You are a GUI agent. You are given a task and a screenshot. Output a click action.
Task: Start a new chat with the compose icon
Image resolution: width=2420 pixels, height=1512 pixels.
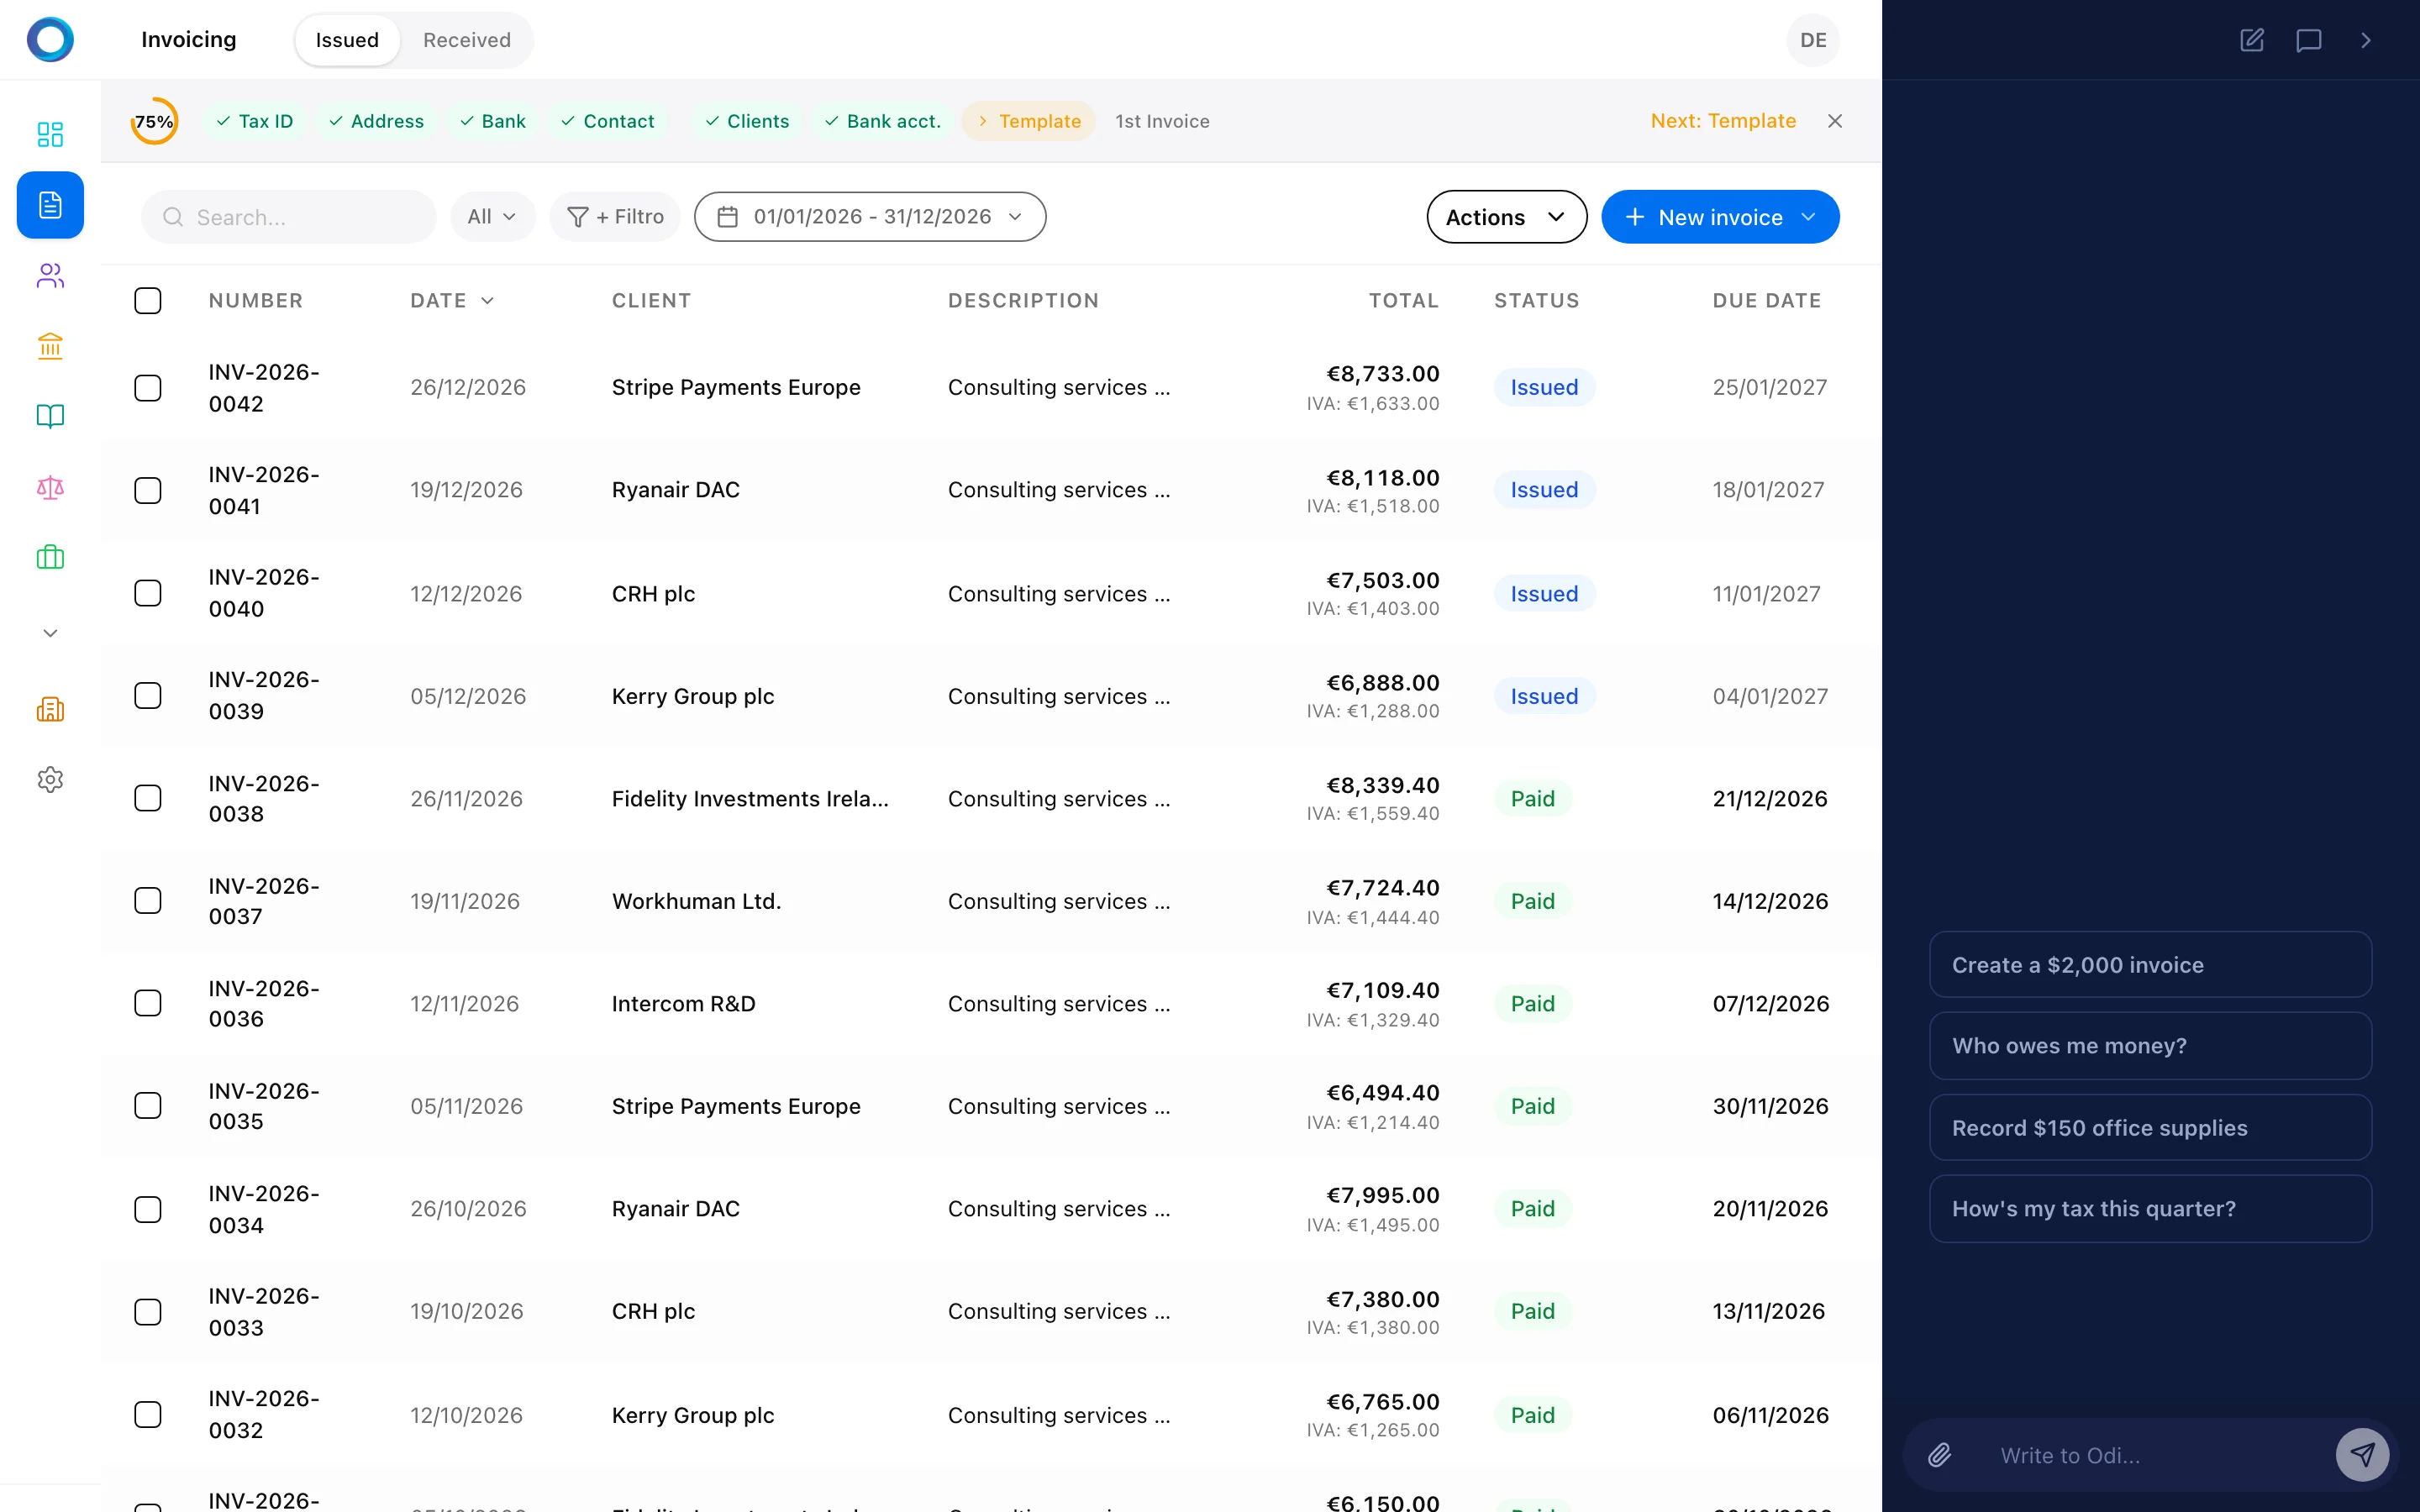pos(2252,40)
